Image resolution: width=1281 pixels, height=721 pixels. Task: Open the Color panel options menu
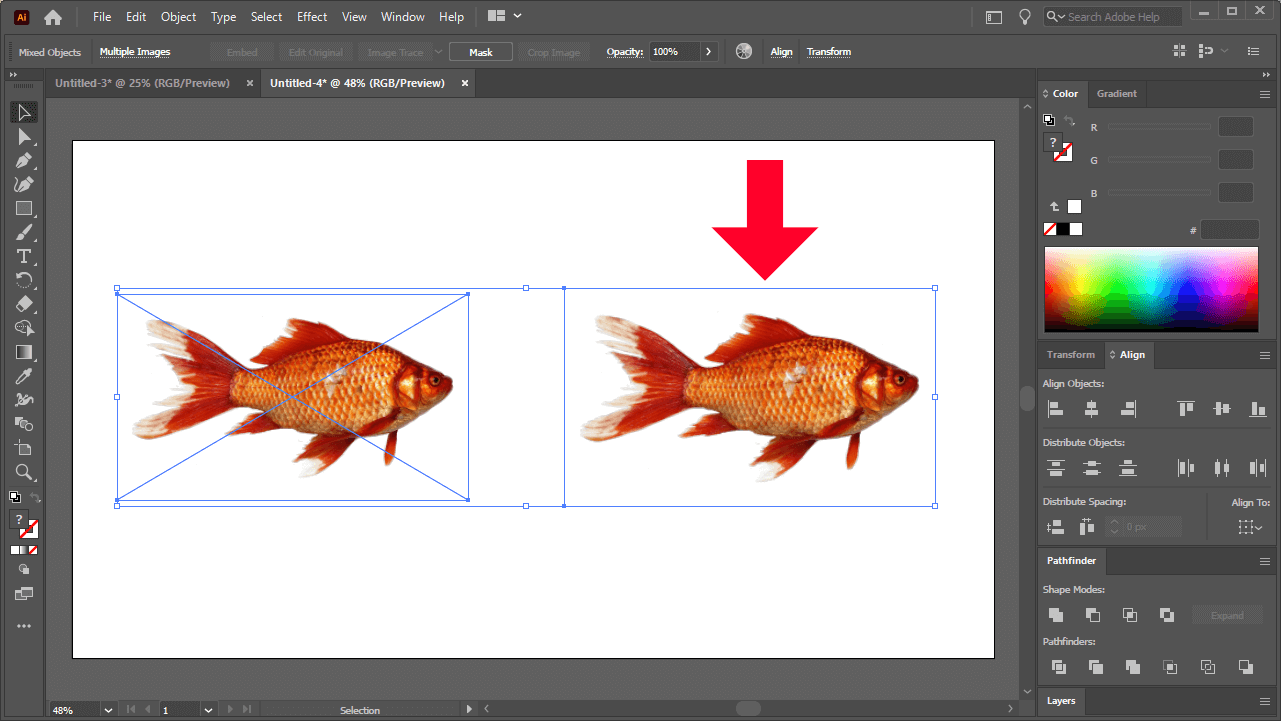click(1265, 94)
